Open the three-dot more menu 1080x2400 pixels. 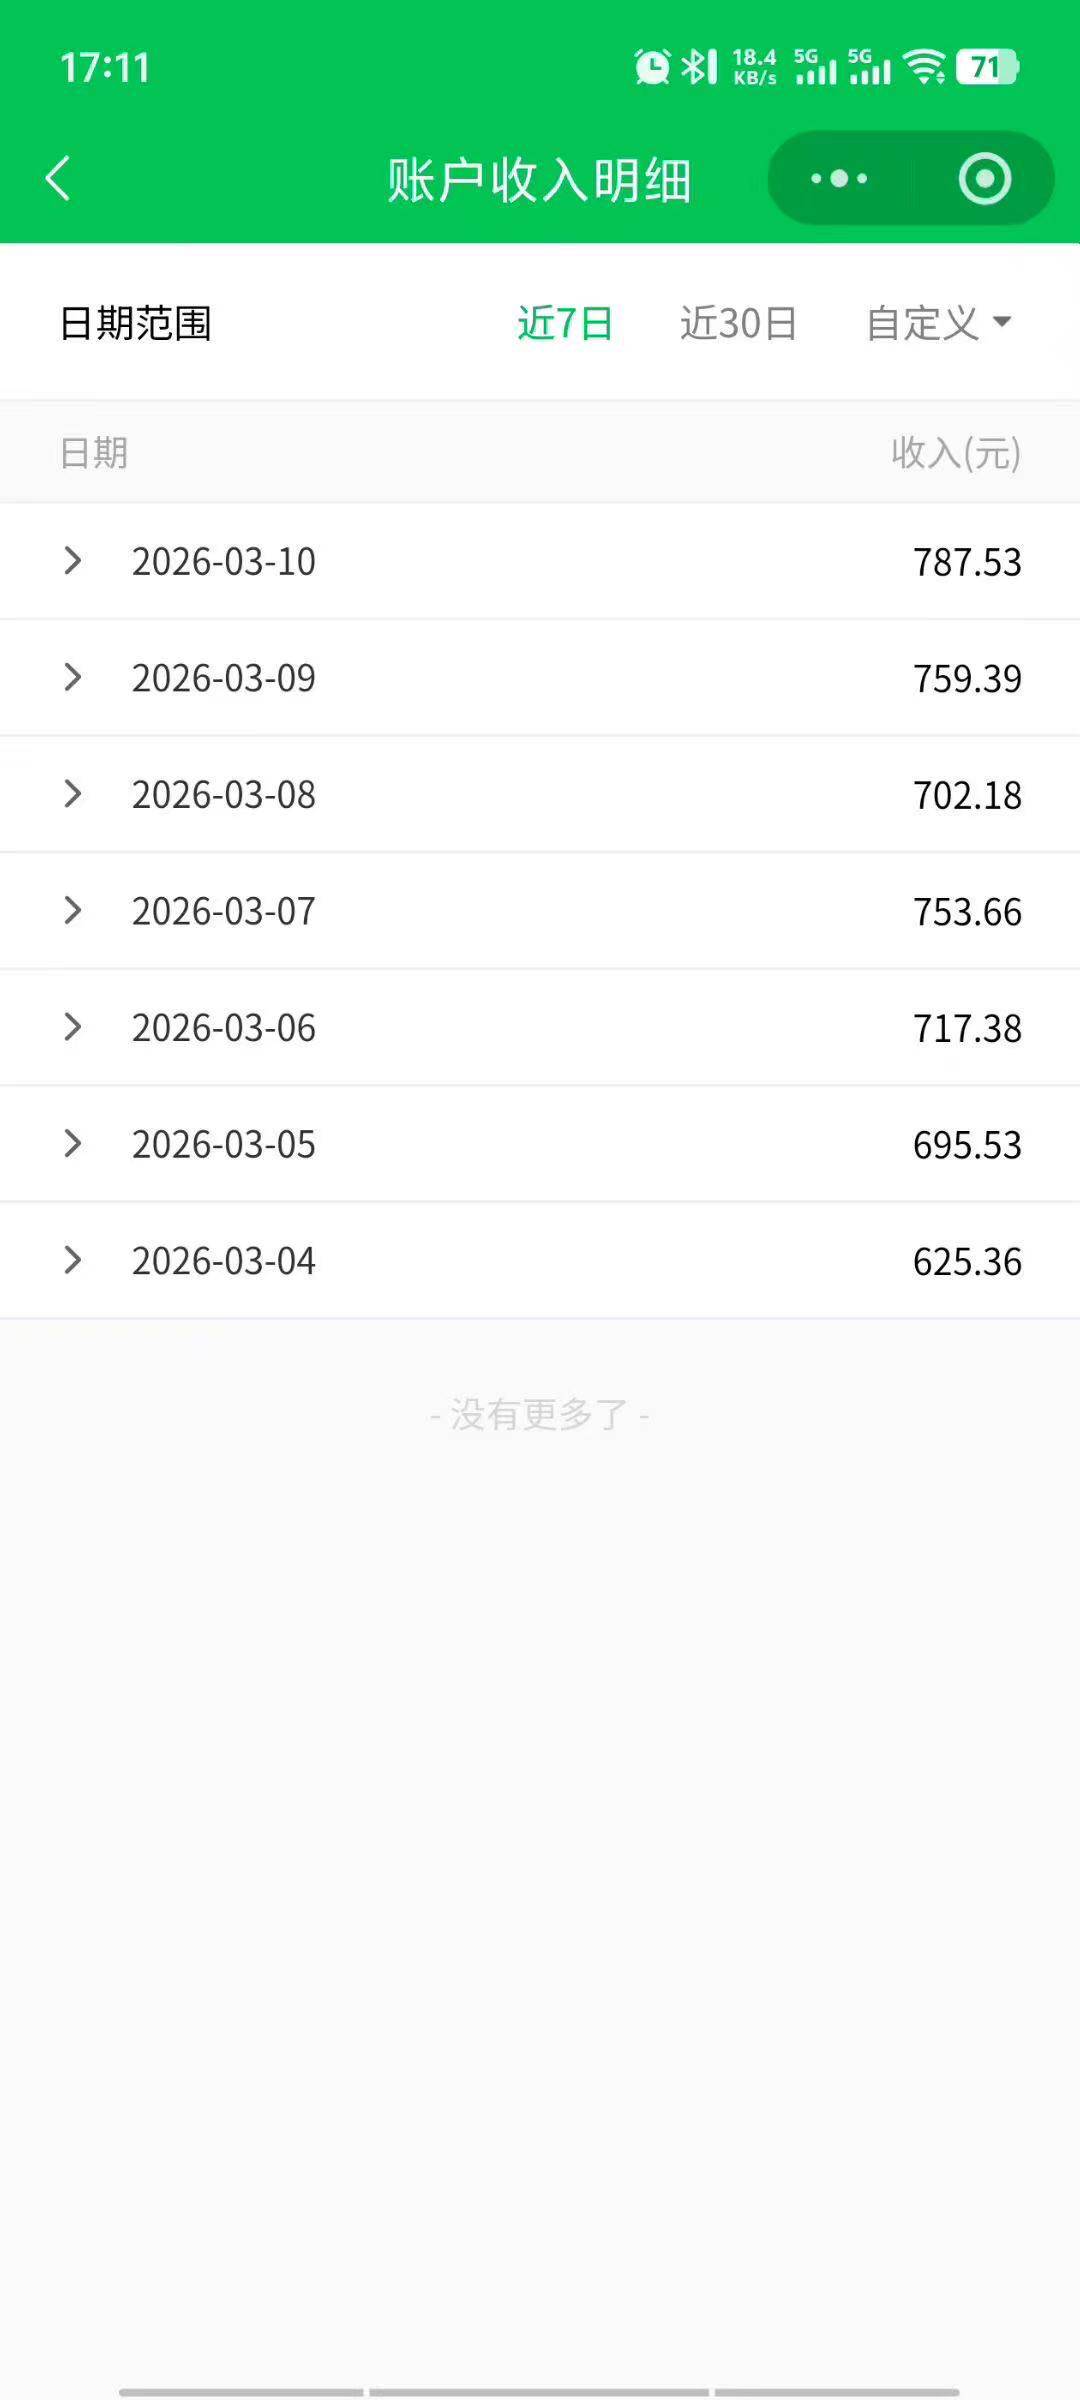point(839,179)
